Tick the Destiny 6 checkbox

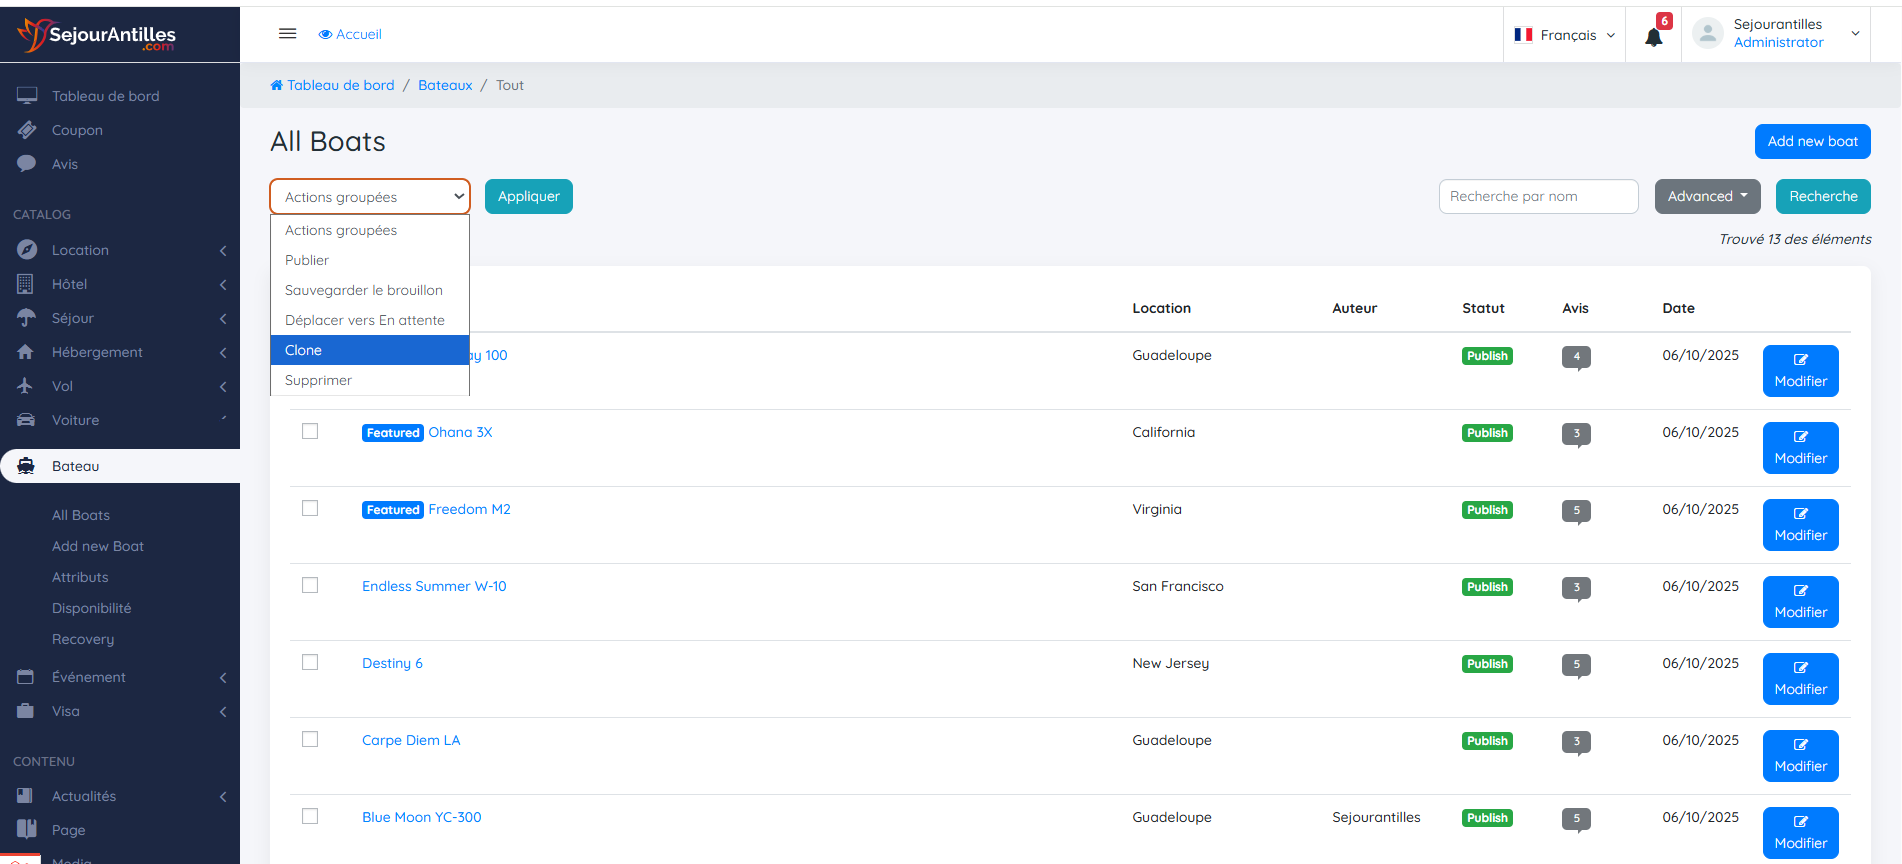click(310, 662)
